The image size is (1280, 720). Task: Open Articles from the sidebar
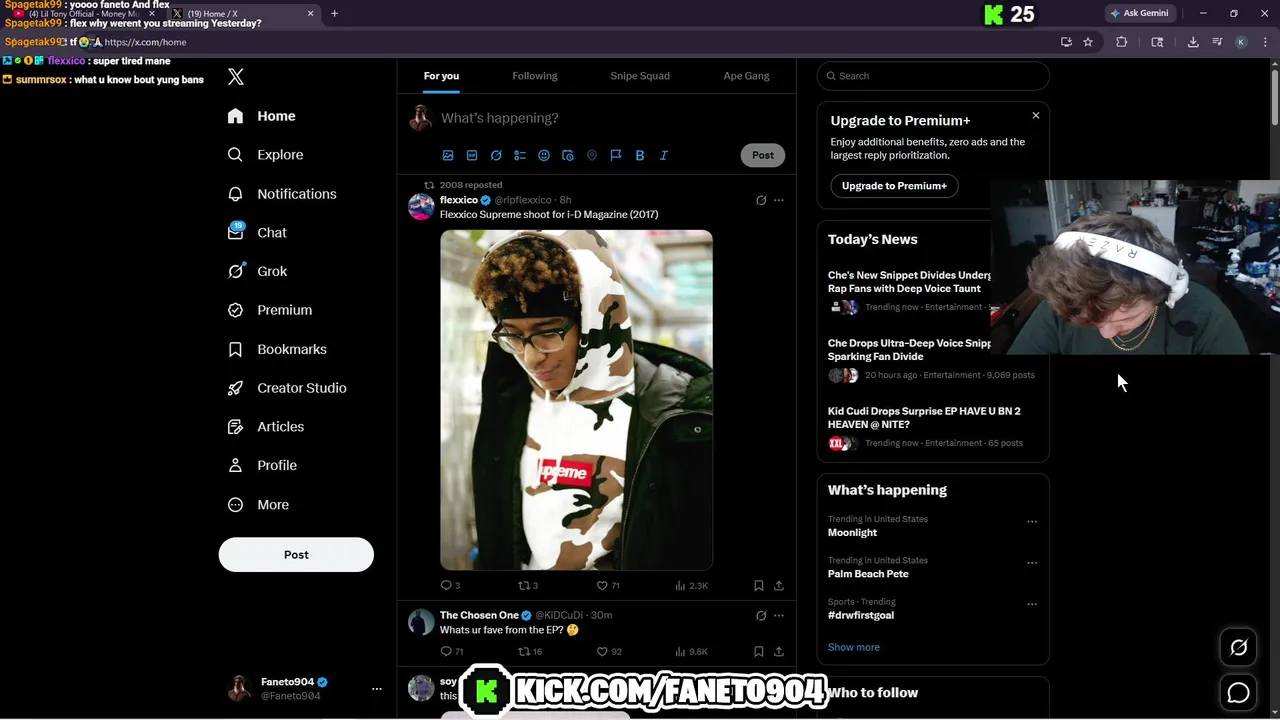click(x=266, y=427)
